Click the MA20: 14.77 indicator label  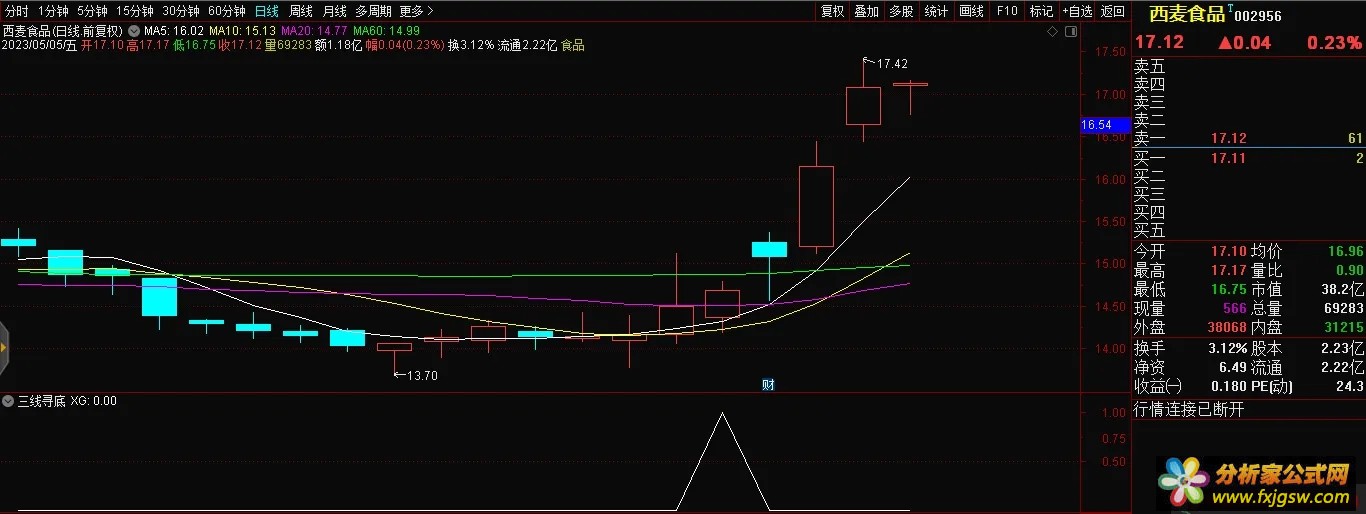314,31
